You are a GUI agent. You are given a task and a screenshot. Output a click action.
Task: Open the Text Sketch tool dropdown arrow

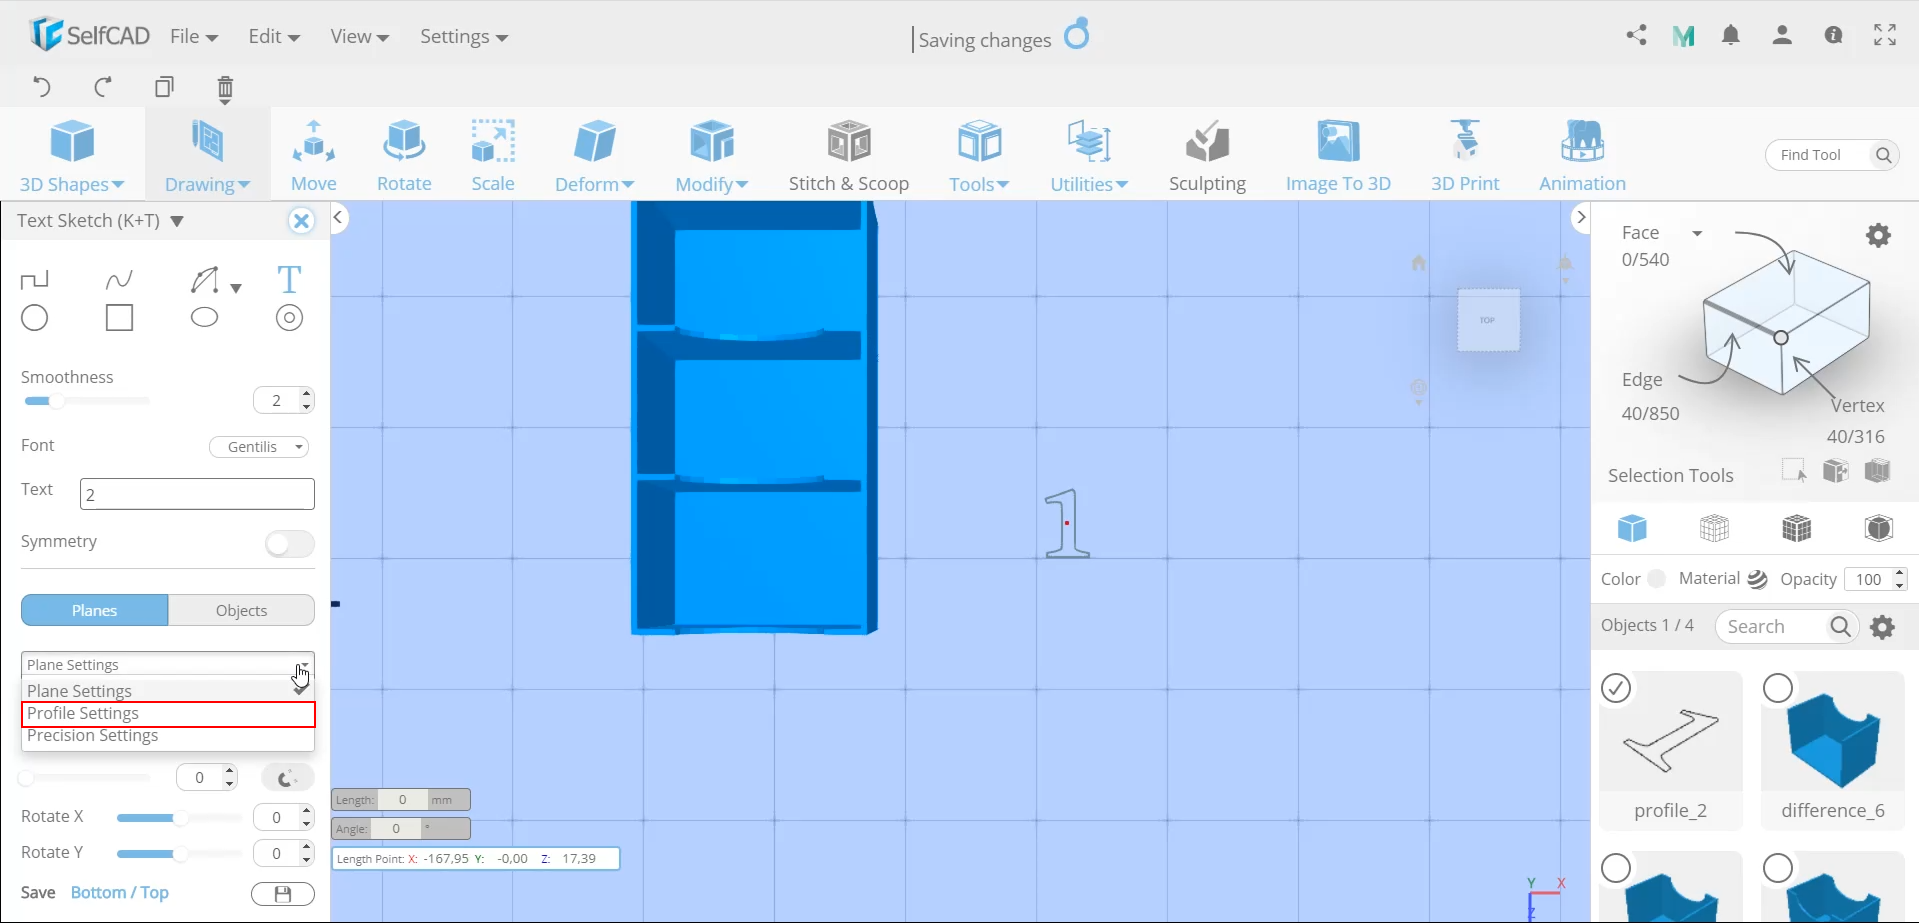[x=177, y=221]
